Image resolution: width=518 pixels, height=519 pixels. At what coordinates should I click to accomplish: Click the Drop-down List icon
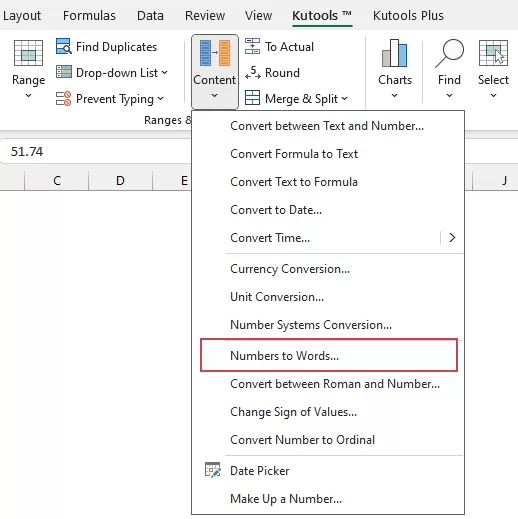coord(63,72)
